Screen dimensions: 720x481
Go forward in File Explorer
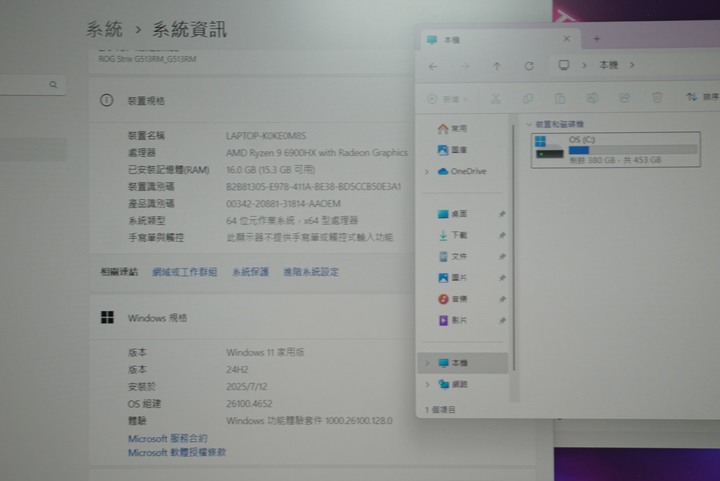pyautogui.click(x=465, y=67)
